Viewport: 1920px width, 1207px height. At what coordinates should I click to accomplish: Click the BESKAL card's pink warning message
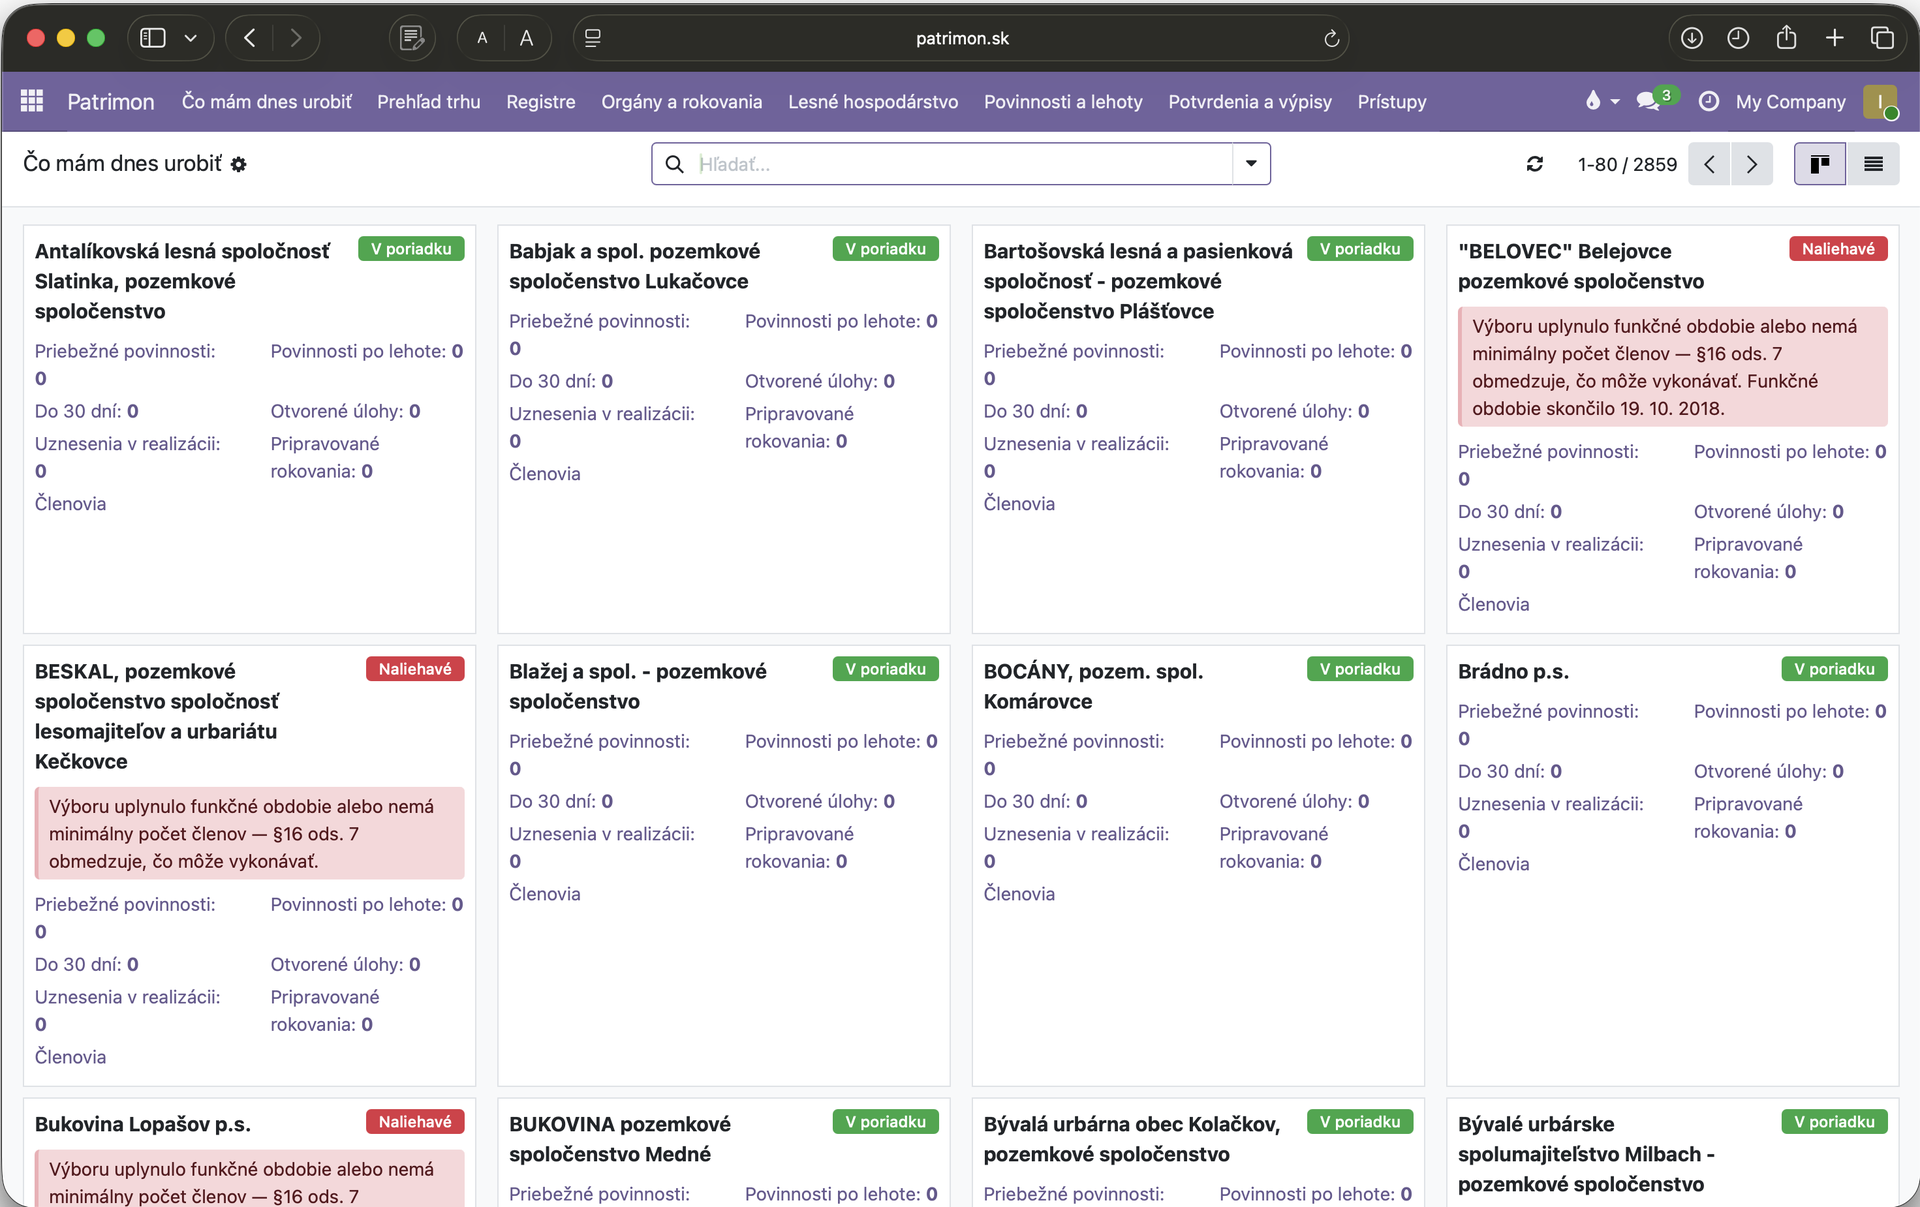tap(250, 833)
